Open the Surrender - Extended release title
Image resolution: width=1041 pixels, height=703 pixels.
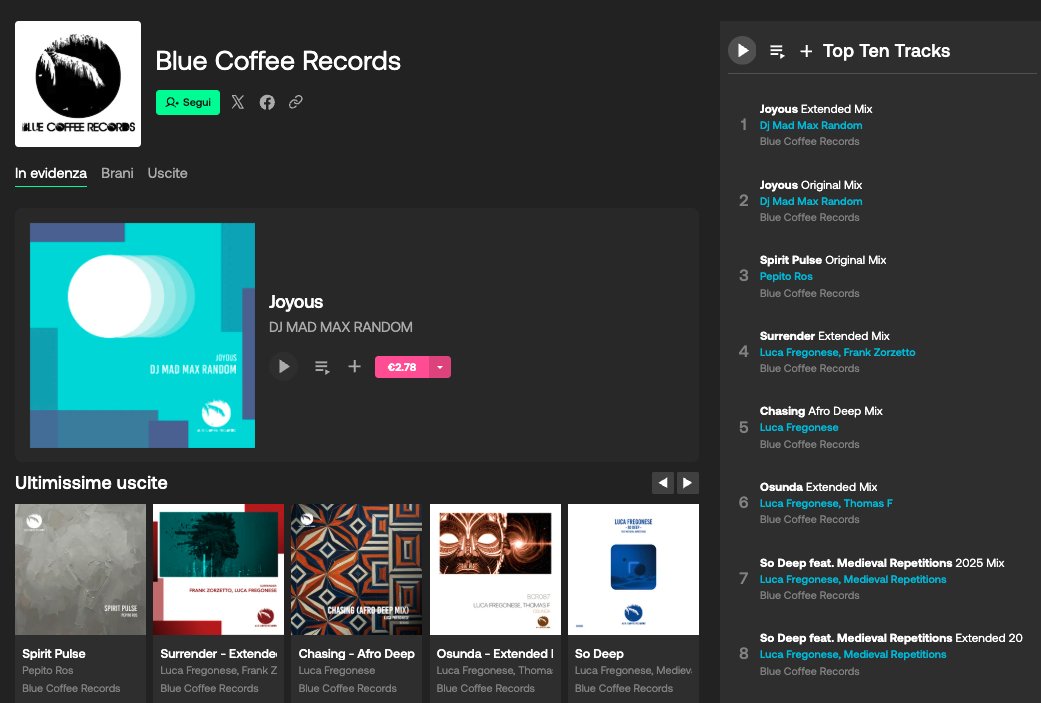218,654
